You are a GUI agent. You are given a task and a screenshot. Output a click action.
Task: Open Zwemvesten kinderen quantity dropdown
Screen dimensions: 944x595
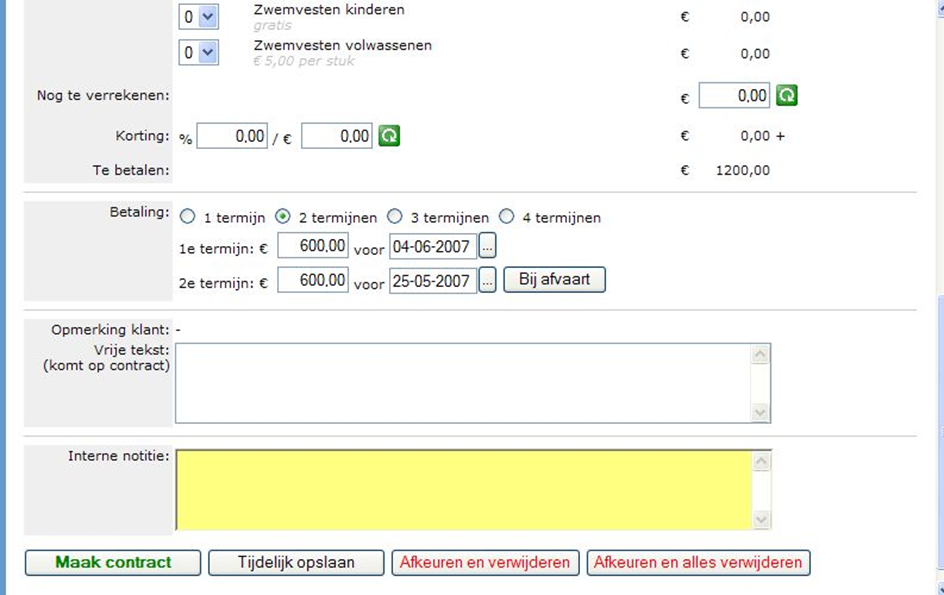(198, 17)
